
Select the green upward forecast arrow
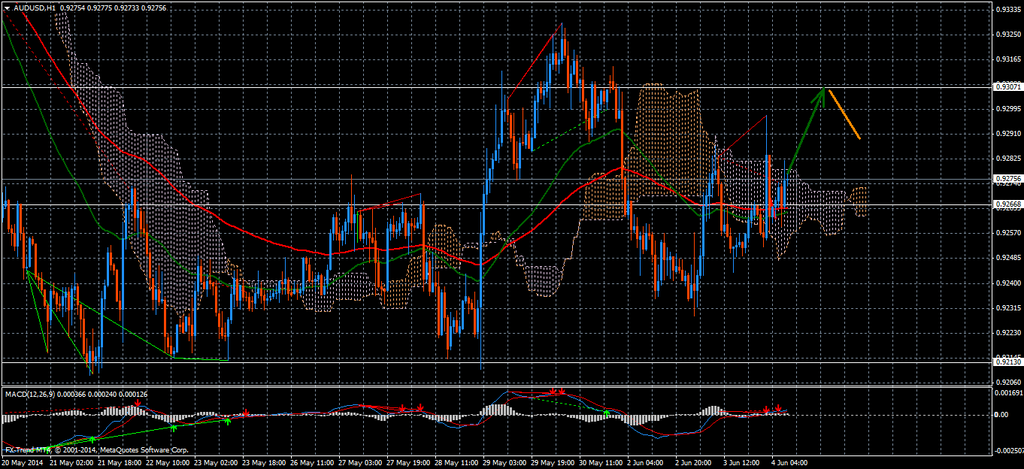pyautogui.click(x=806, y=128)
